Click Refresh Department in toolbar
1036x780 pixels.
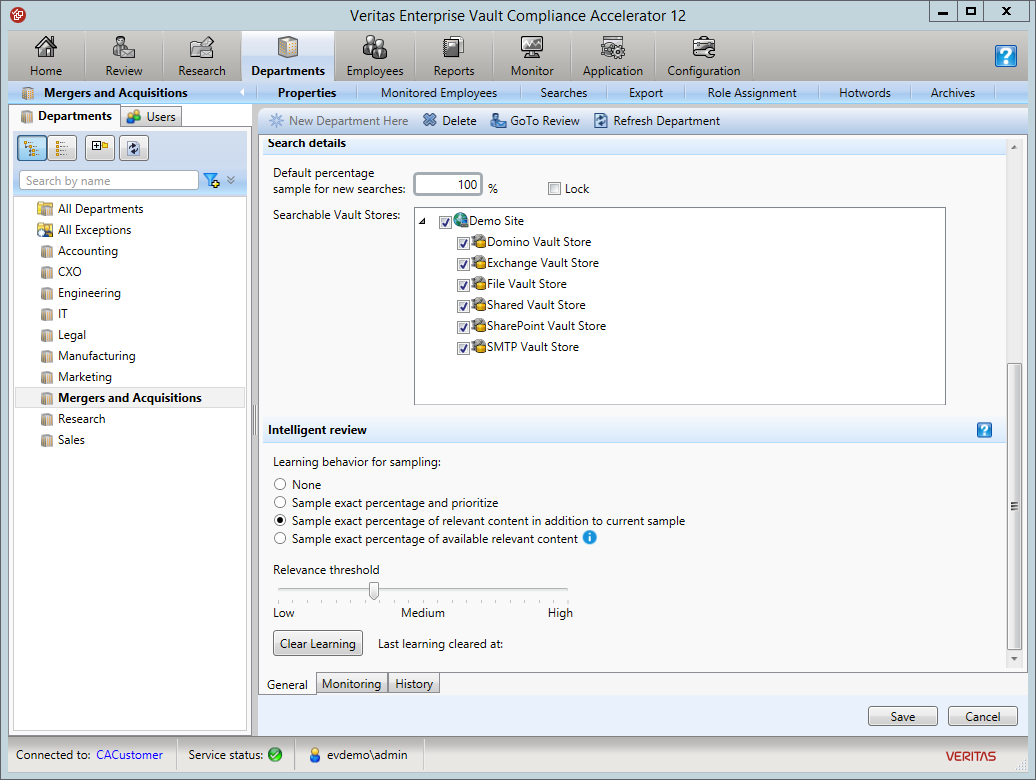657,121
